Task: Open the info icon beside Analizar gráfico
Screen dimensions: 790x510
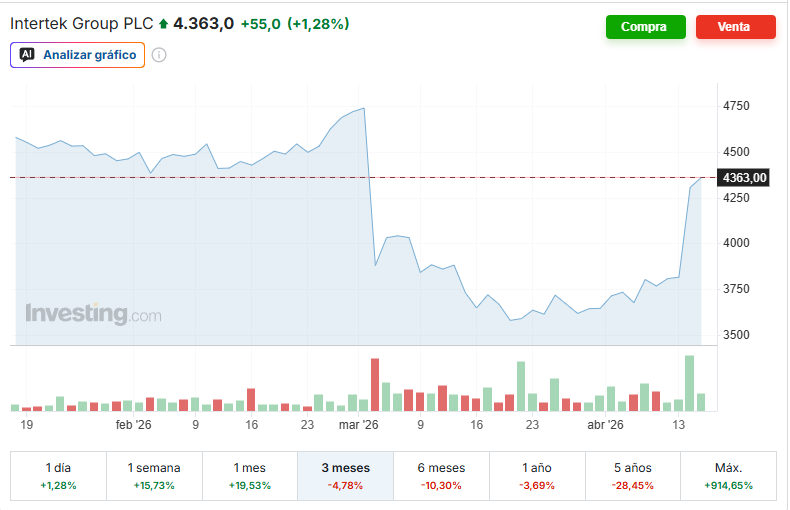Action: pyautogui.click(x=159, y=55)
